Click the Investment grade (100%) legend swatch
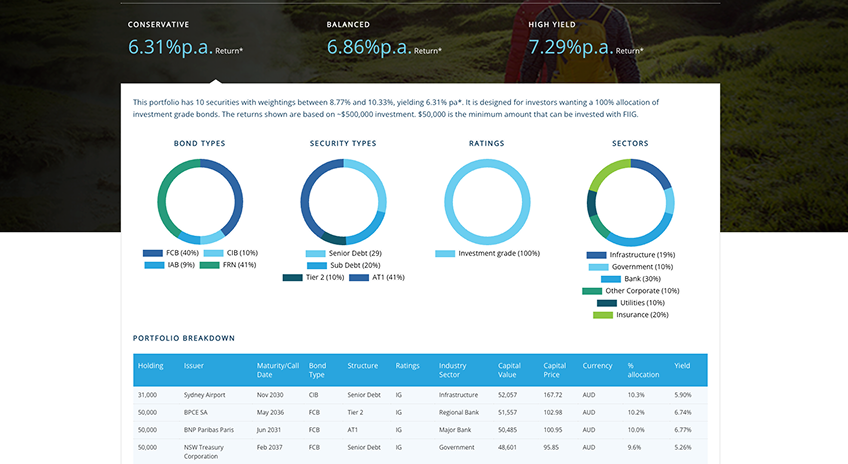The width and height of the screenshot is (848, 464). [445, 254]
